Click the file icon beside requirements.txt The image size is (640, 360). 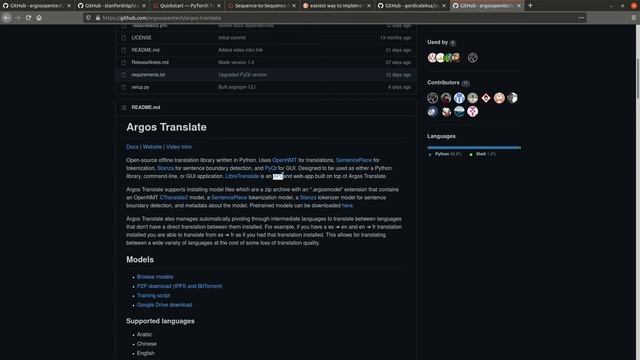click(124, 75)
